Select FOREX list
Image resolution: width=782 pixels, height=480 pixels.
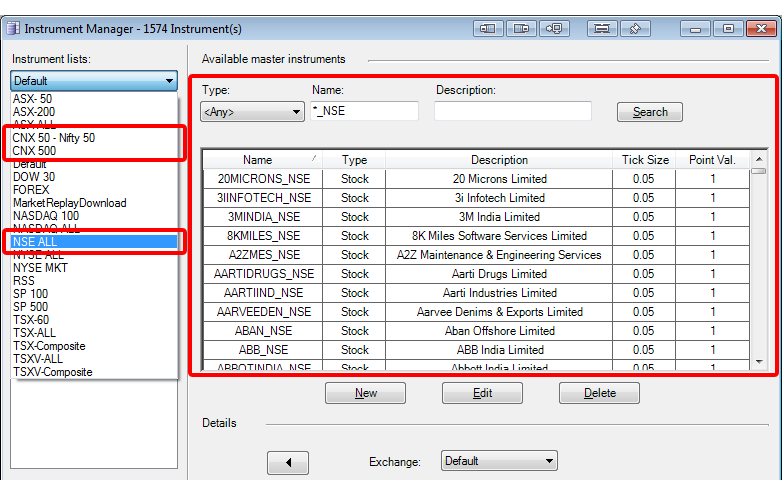[x=31, y=190]
